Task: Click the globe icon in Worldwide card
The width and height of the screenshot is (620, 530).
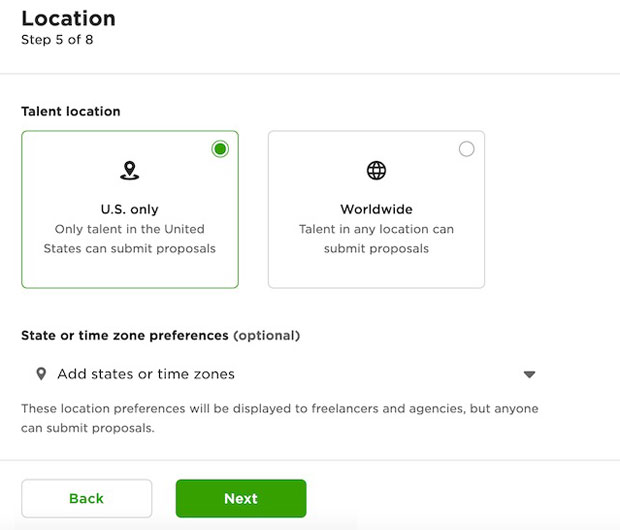Action: click(x=376, y=171)
